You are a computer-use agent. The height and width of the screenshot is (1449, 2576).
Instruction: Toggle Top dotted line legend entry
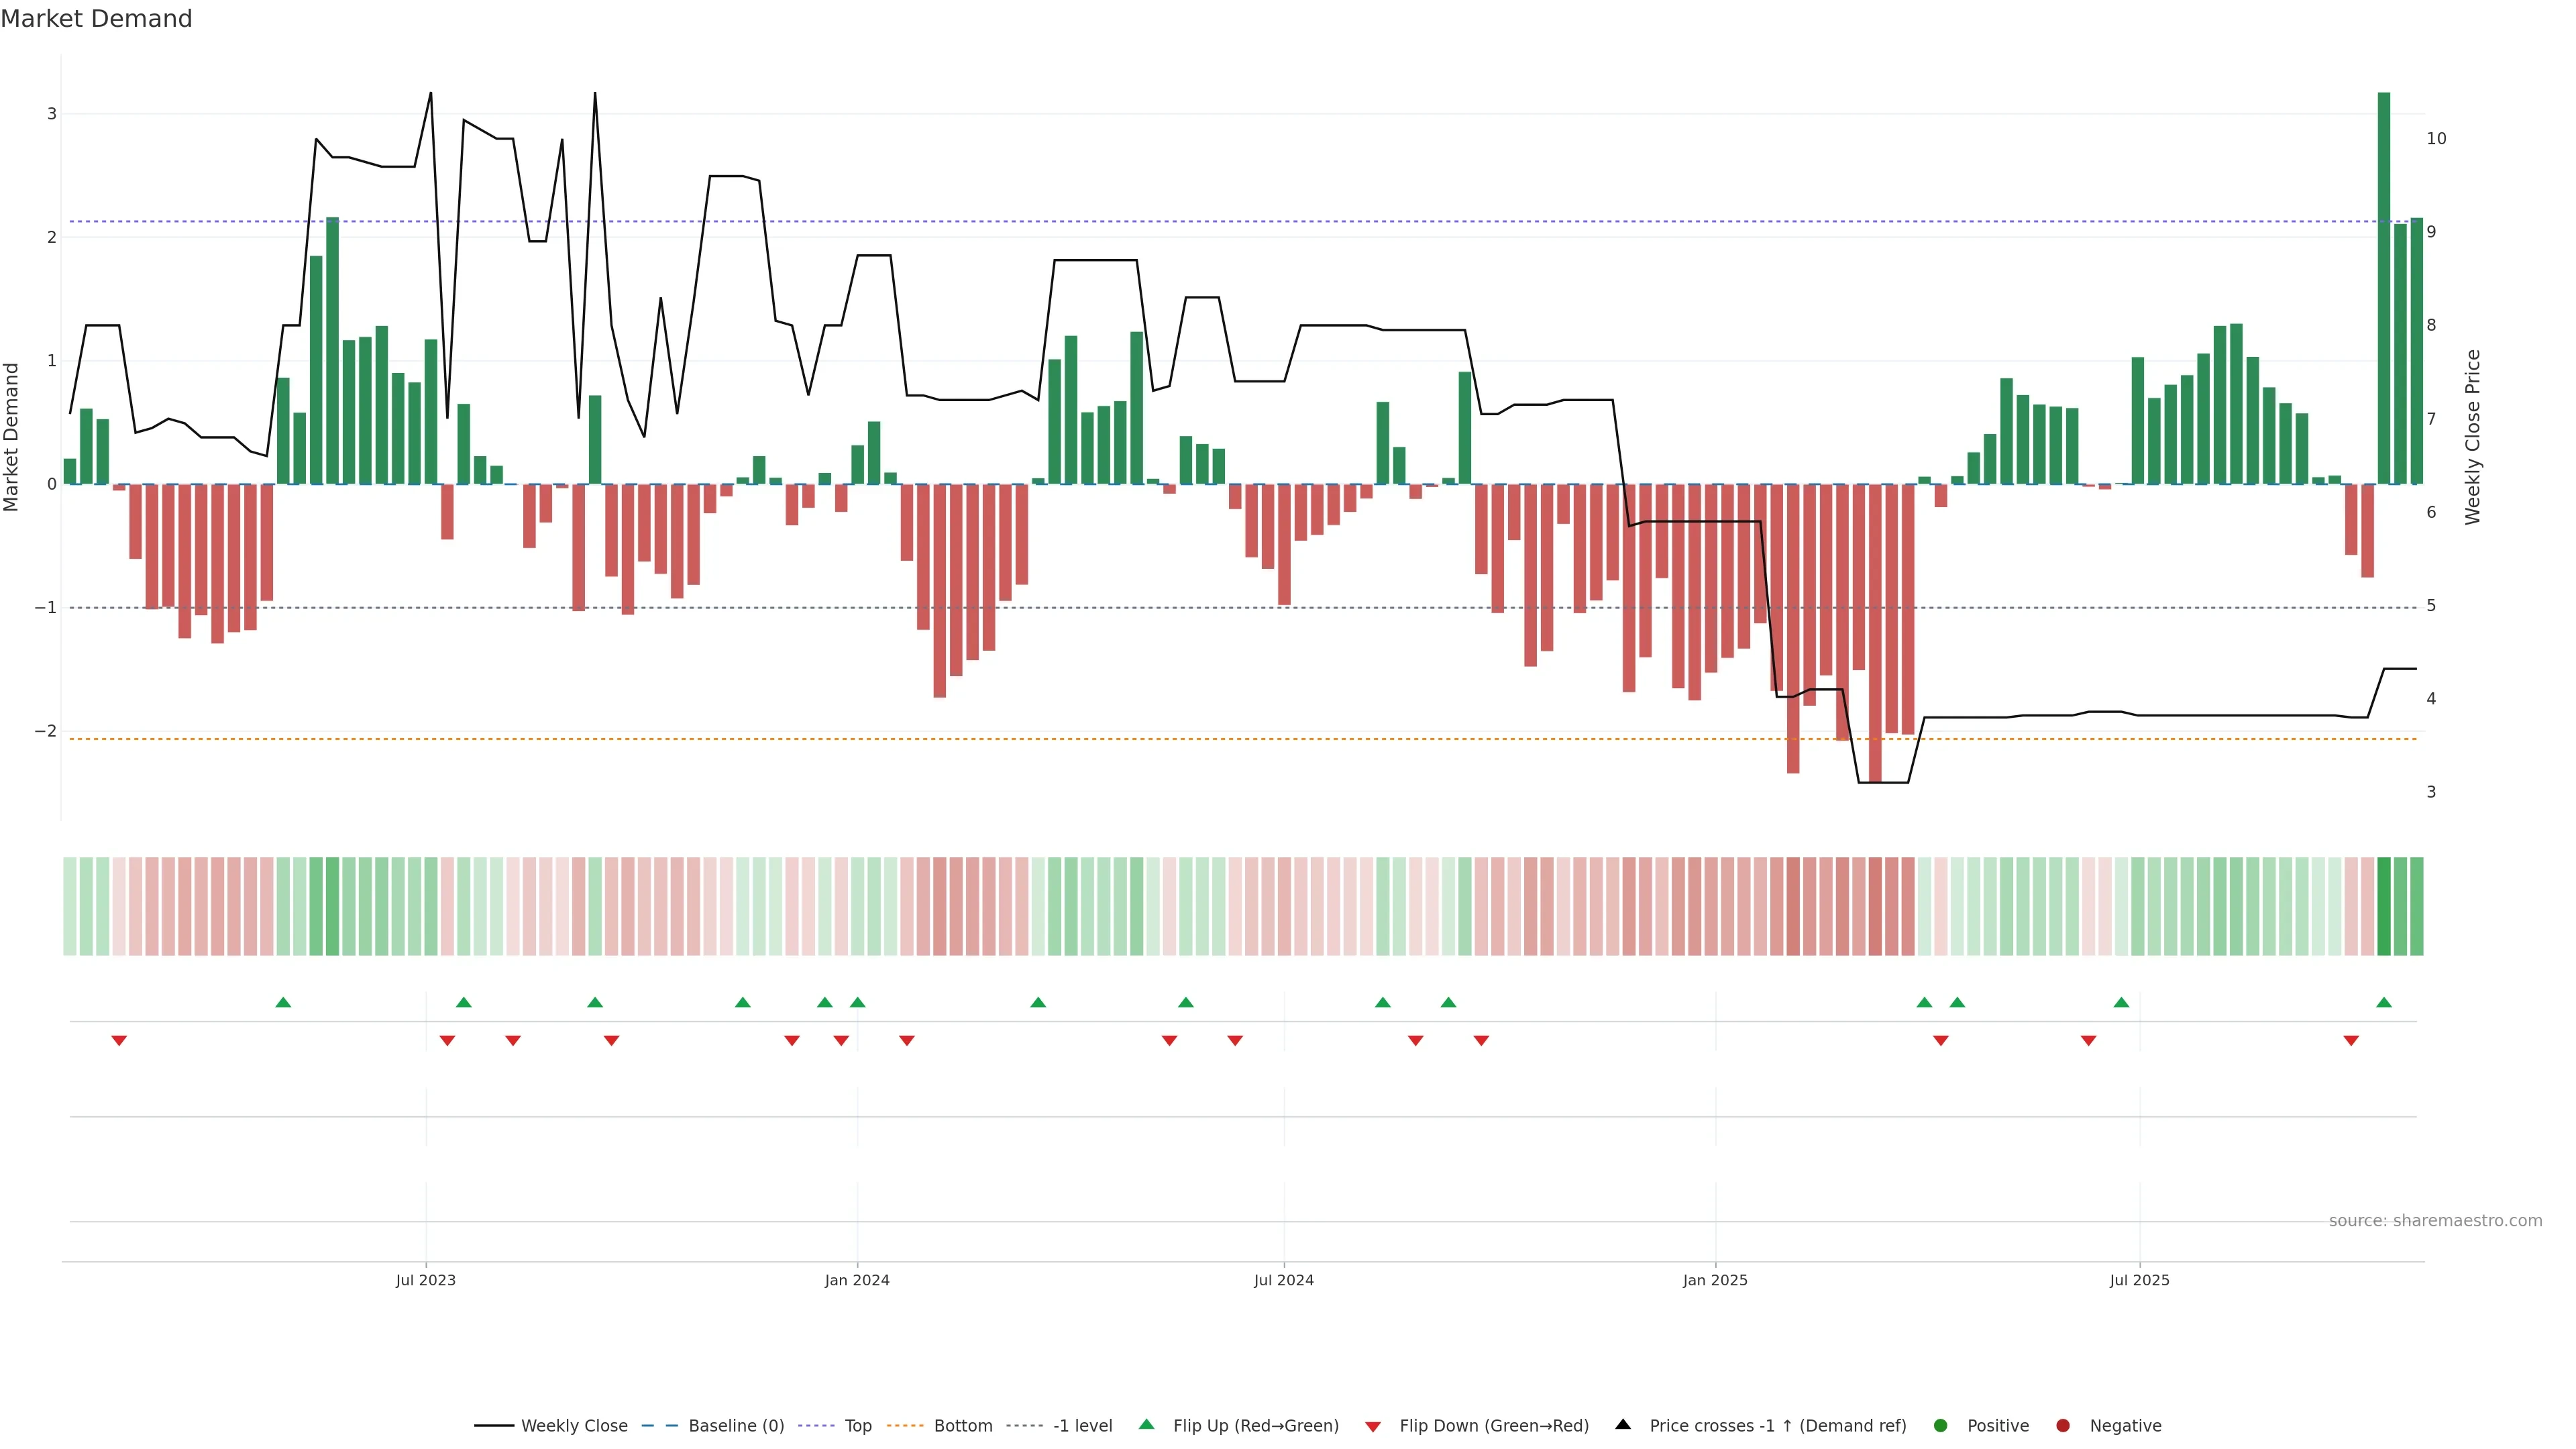[x=857, y=1426]
